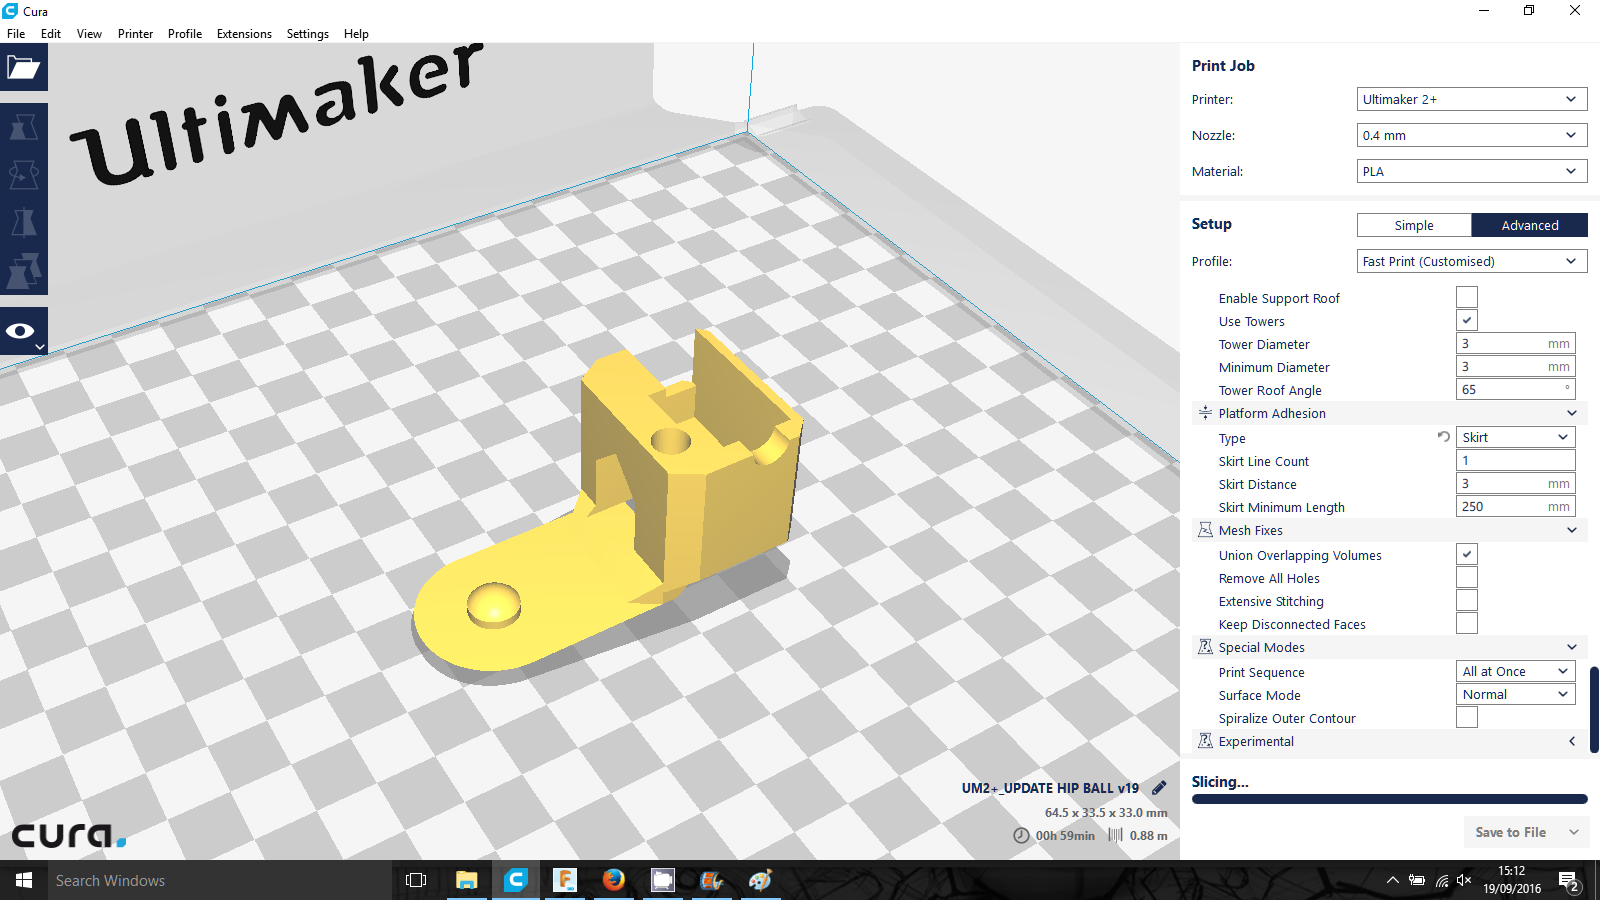Select the Mirror tool in left toolbar
This screenshot has height=900, width=1600.
tap(23, 222)
